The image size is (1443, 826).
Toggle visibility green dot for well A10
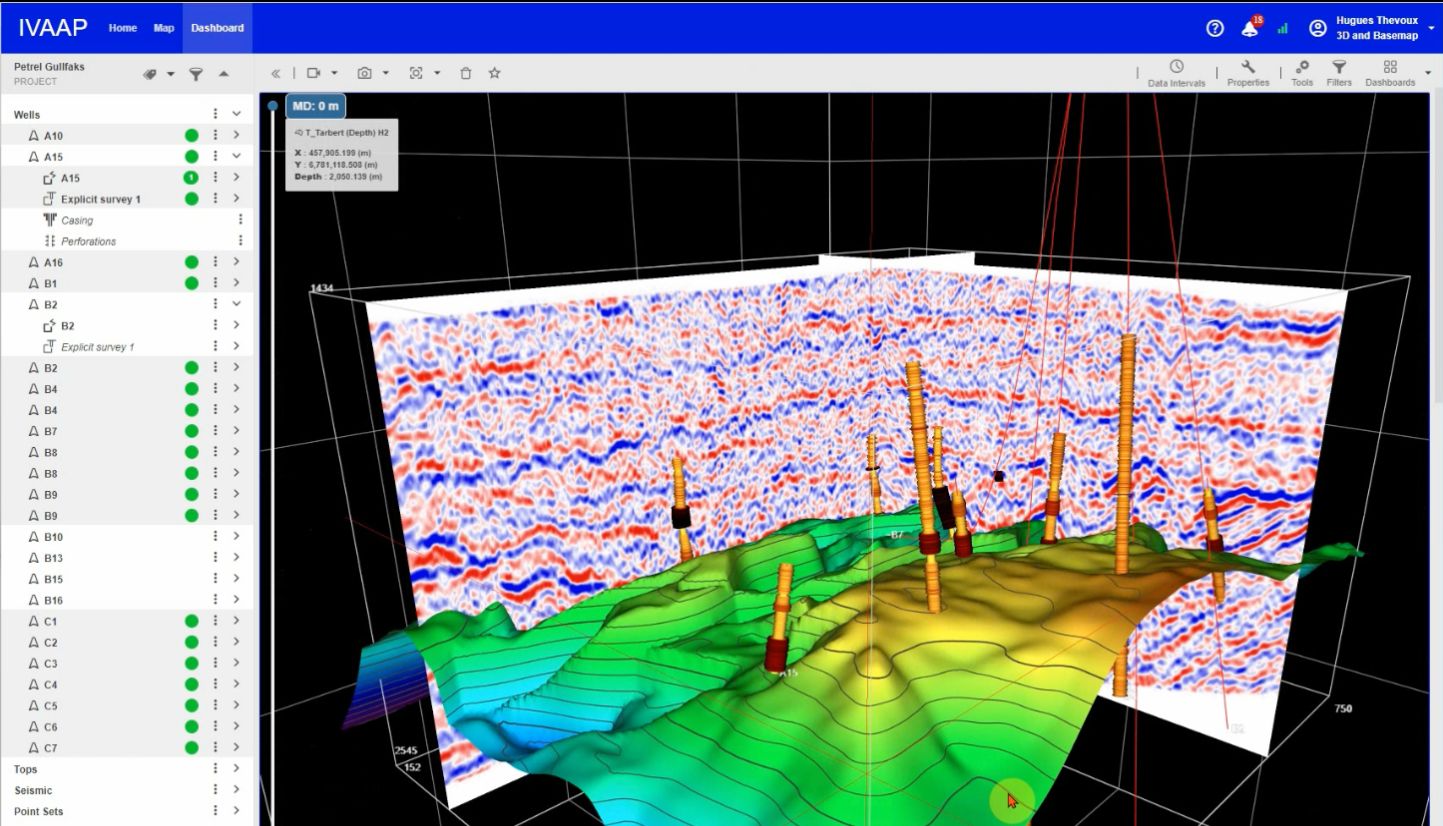191,136
